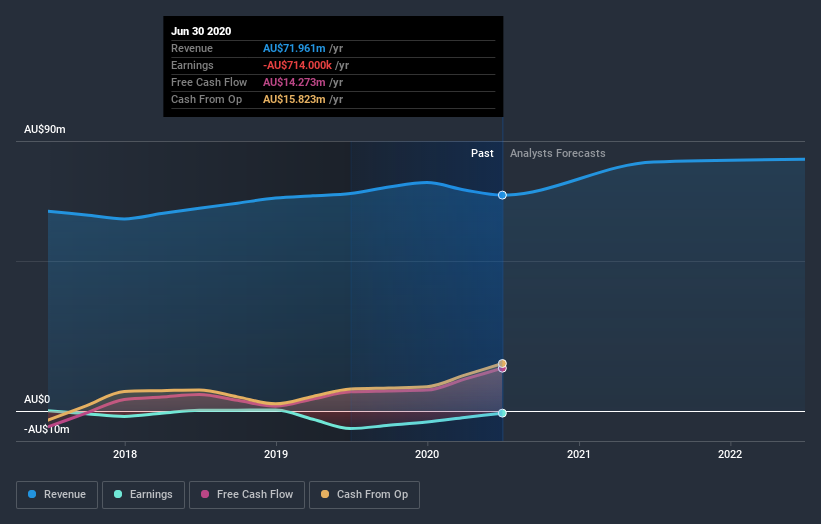The image size is (821, 524).
Task: Click the Cash From Op tooltip row label
Action: 206,99
